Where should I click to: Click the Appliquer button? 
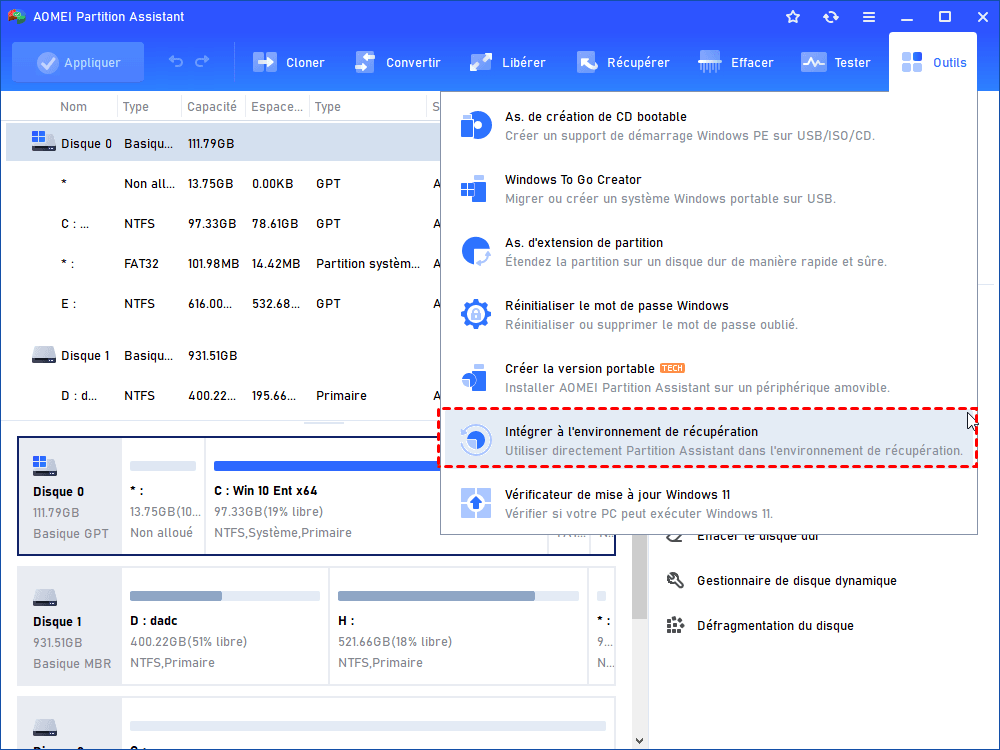pyautogui.click(x=78, y=62)
